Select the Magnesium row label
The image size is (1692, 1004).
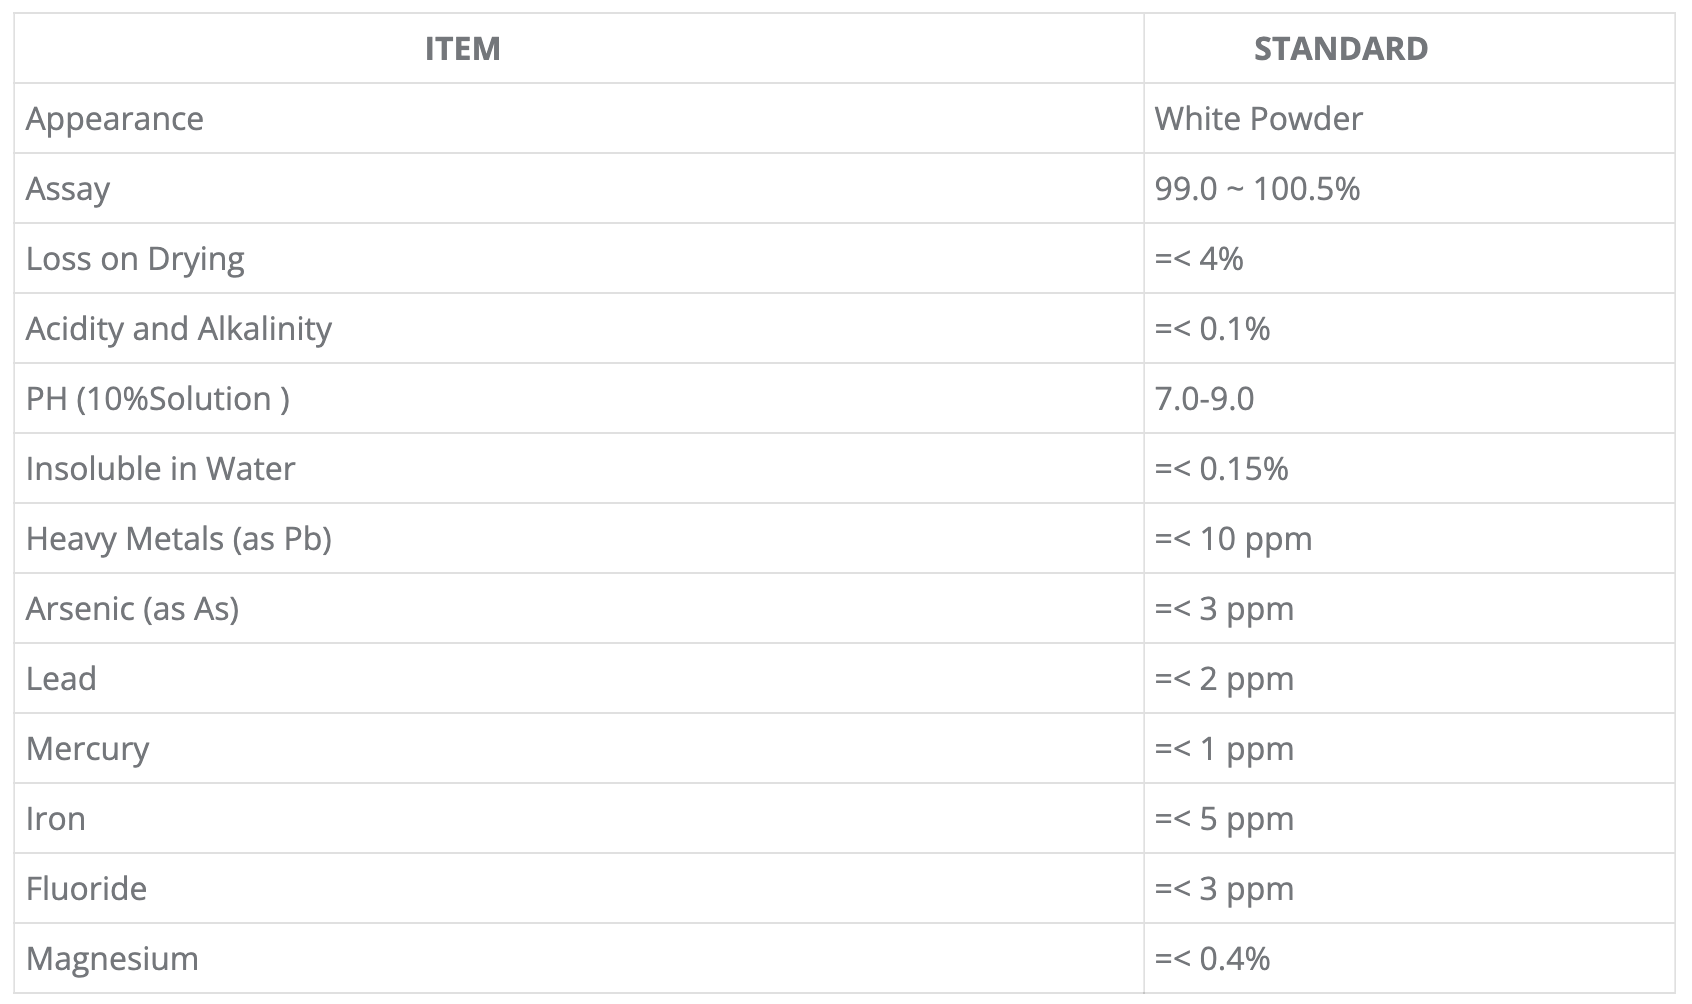click(x=112, y=959)
